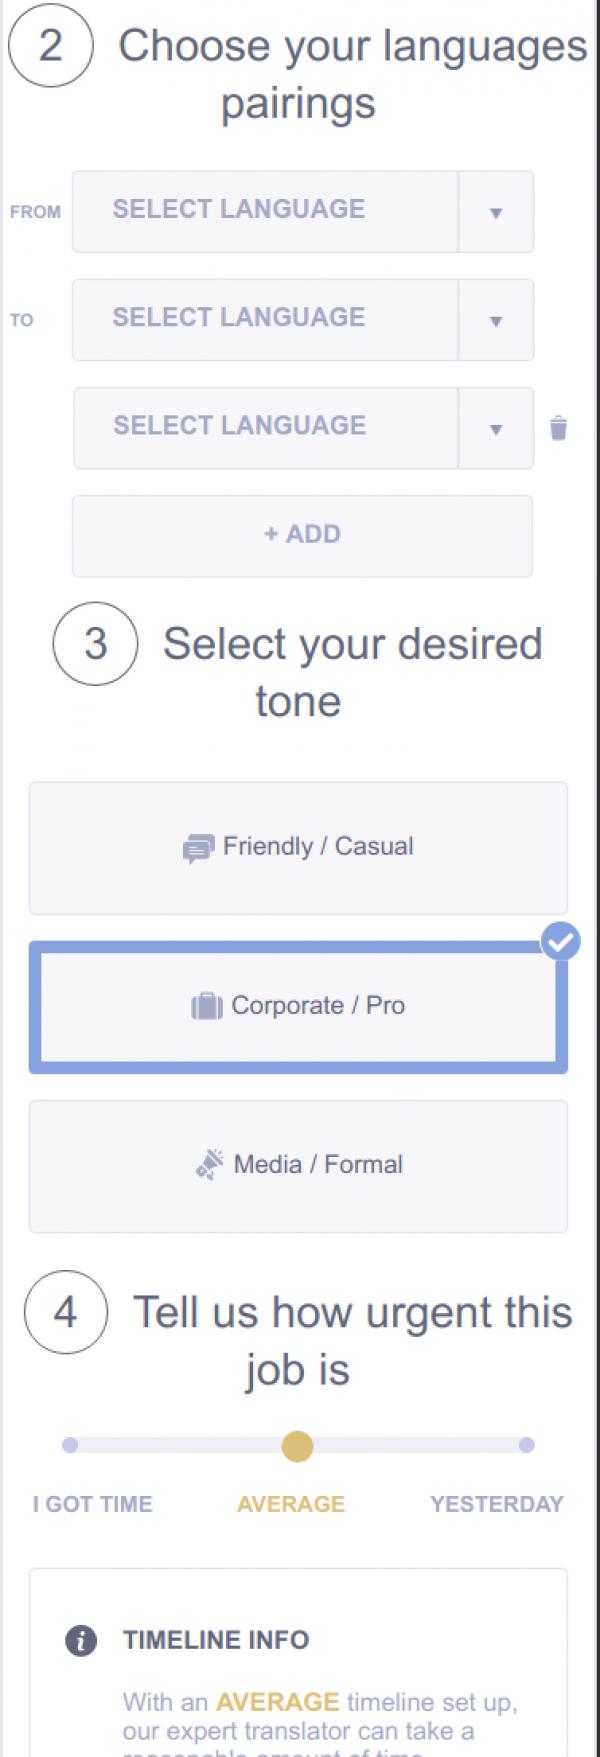Select the Media / Formal tone option

pos(300,1164)
